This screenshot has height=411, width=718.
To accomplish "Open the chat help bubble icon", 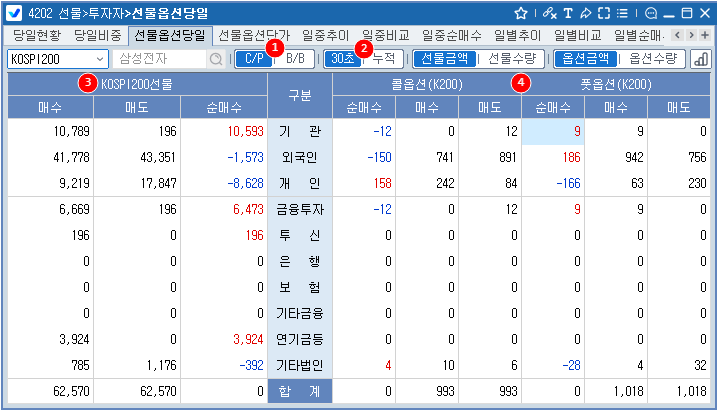I will click(652, 14).
